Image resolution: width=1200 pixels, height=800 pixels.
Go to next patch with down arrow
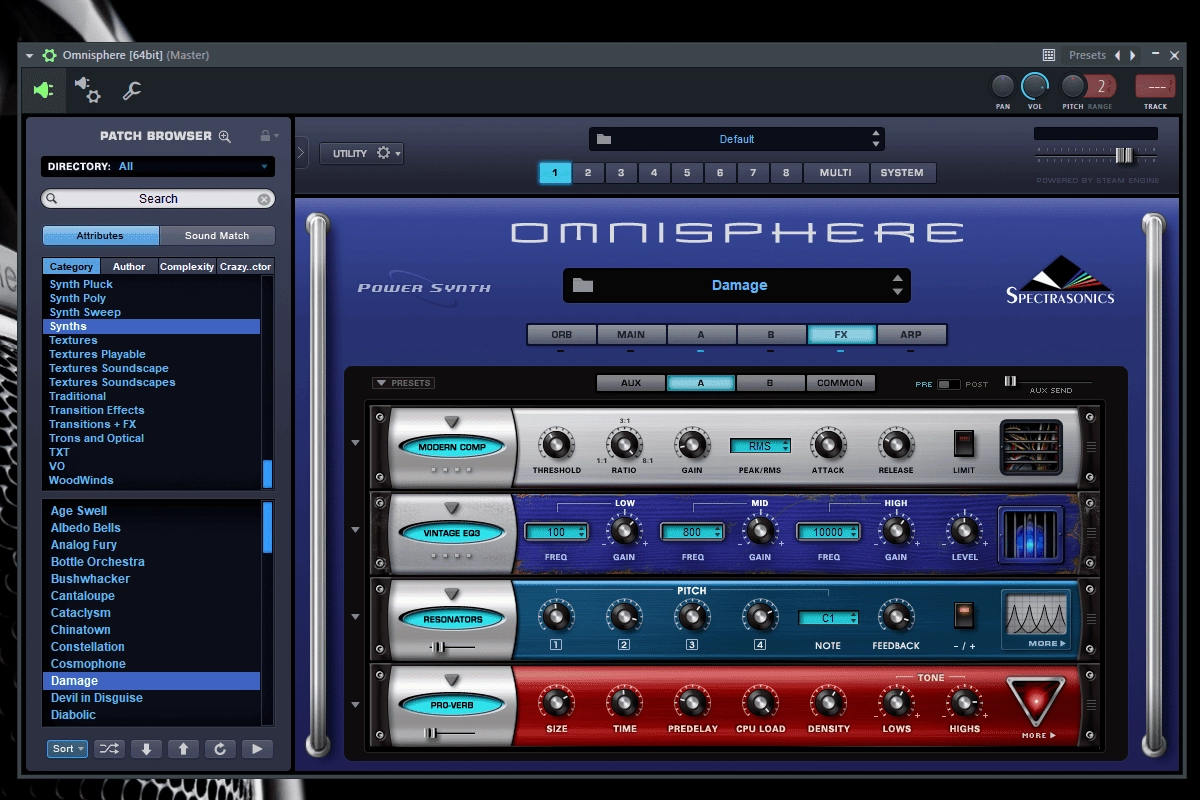click(146, 748)
